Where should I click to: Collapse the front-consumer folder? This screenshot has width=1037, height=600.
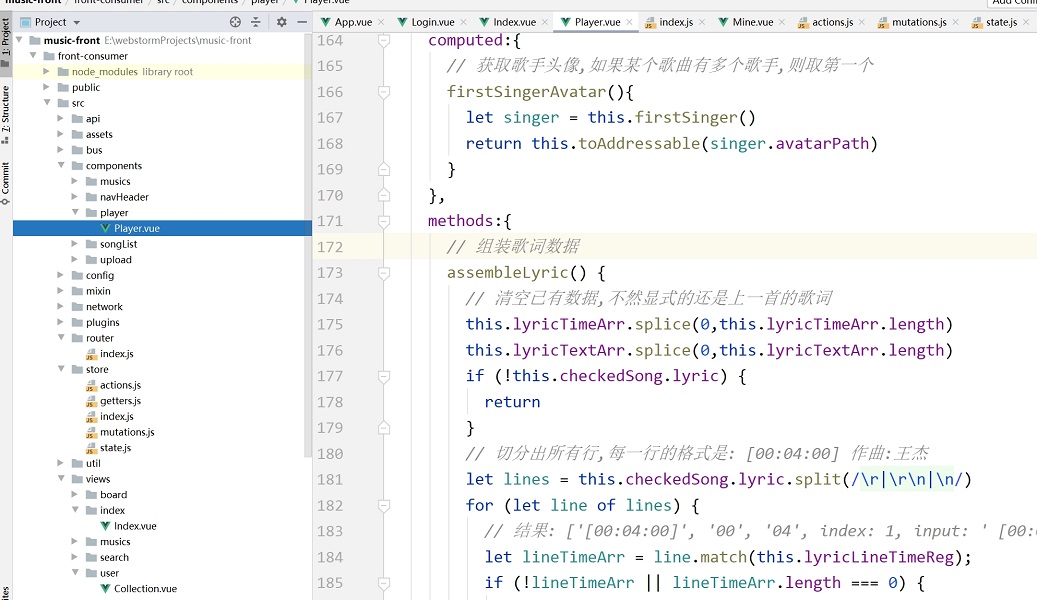[33, 56]
